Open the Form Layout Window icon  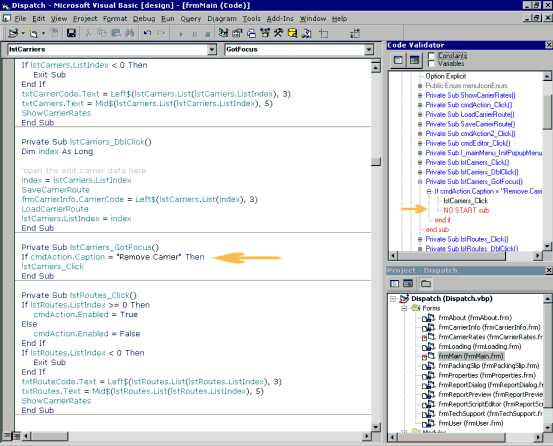click(x=251, y=33)
